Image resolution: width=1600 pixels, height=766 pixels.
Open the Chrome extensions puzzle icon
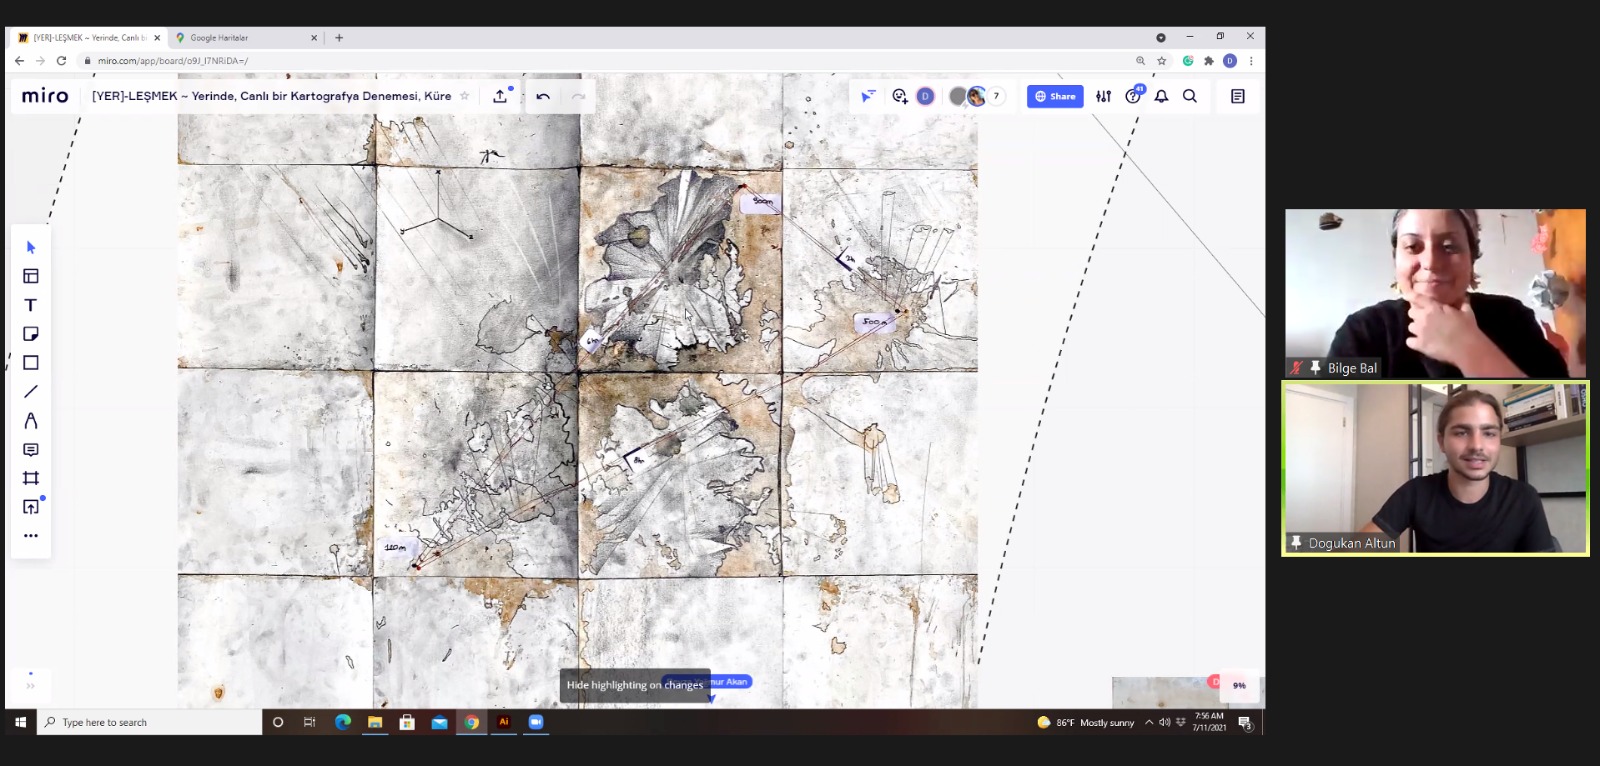coord(1209,61)
